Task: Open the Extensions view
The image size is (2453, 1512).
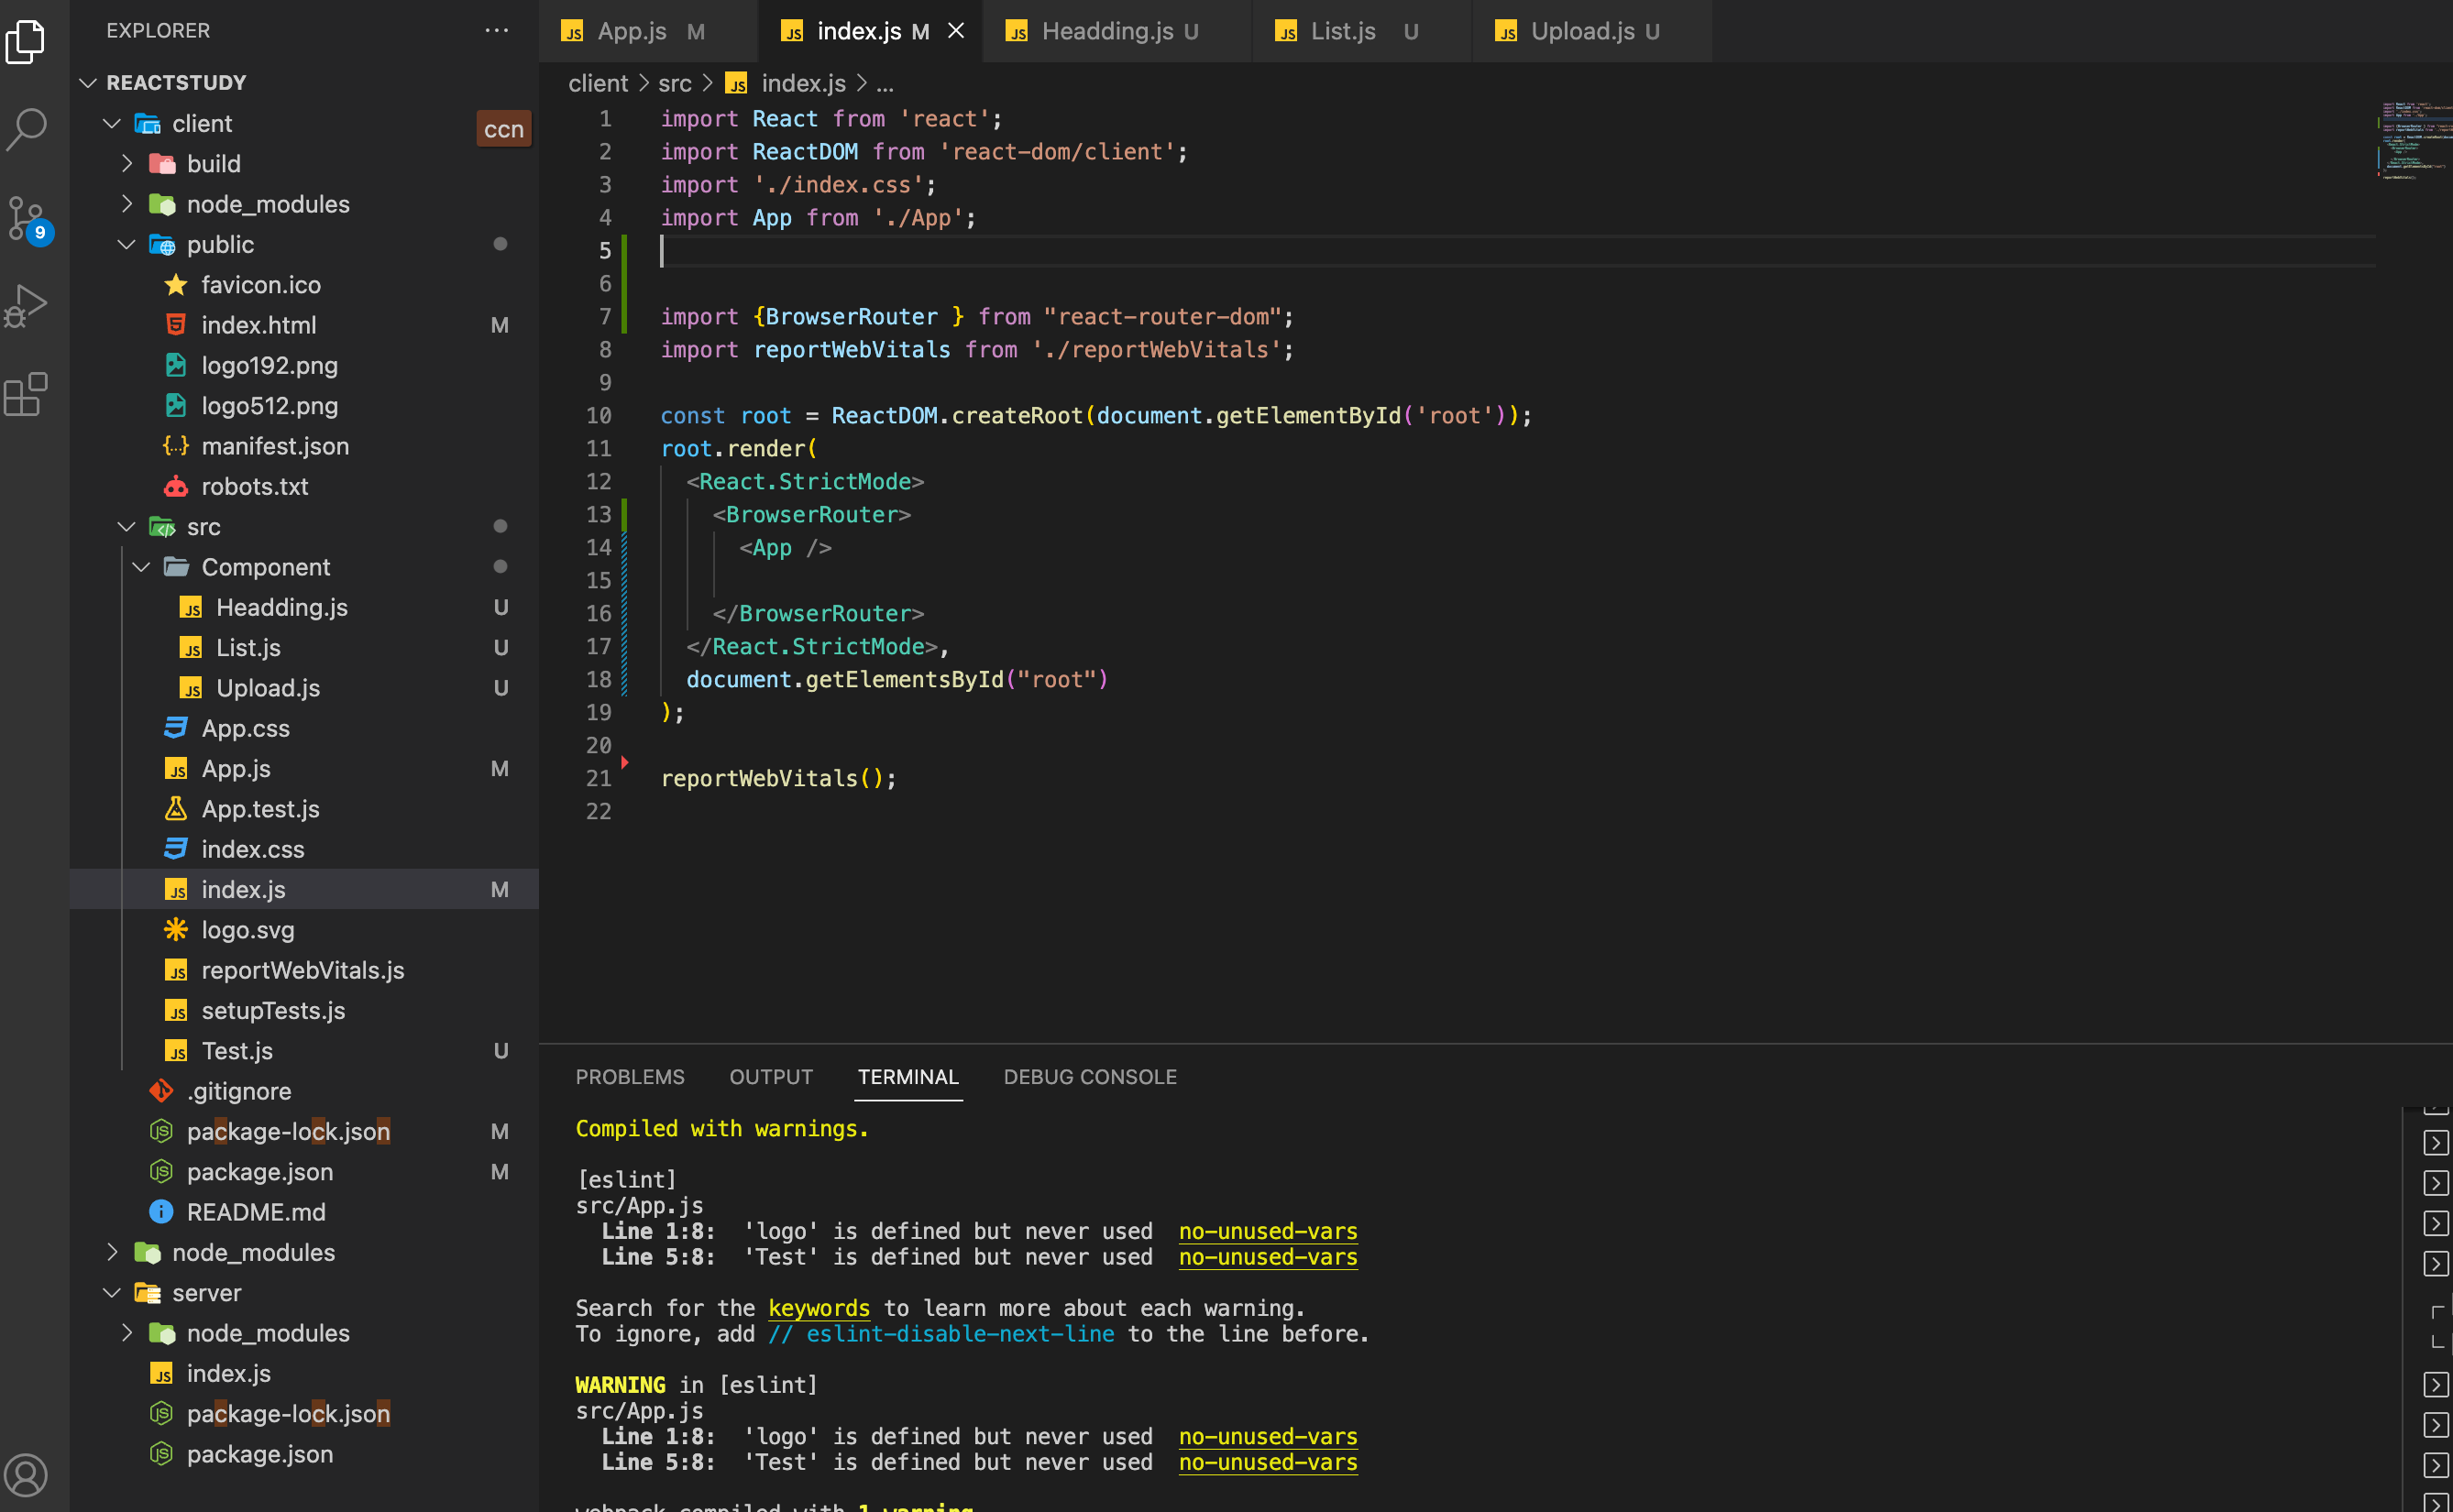Action: pos(27,394)
